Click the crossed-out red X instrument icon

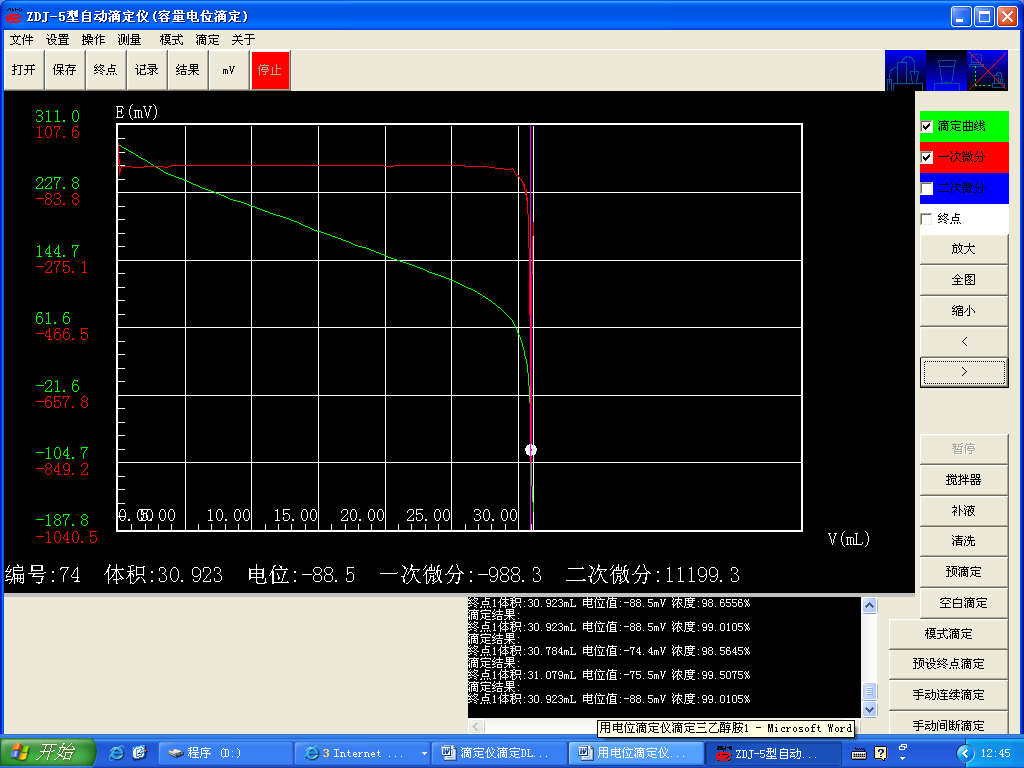[x=987, y=71]
